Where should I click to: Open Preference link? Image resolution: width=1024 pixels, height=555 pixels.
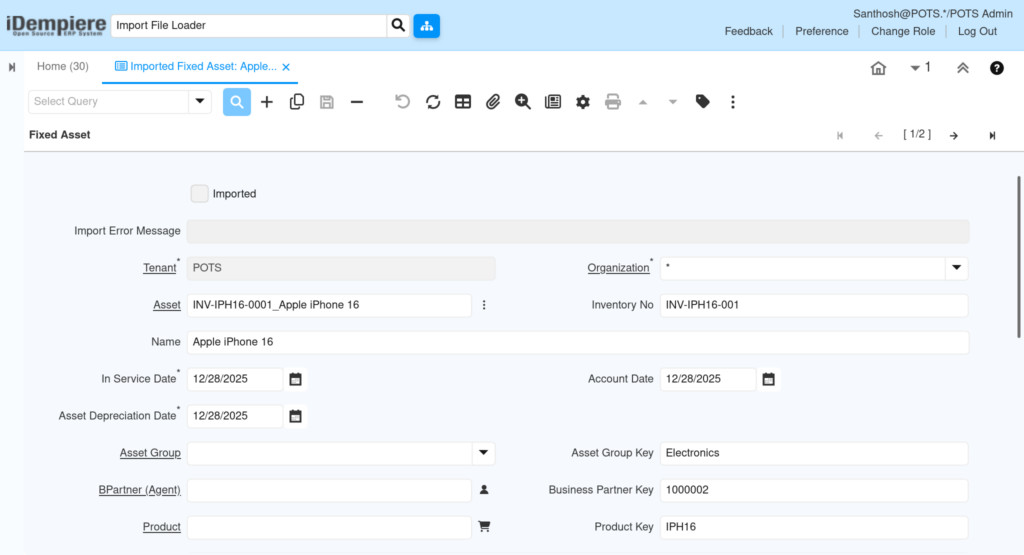[x=822, y=31]
